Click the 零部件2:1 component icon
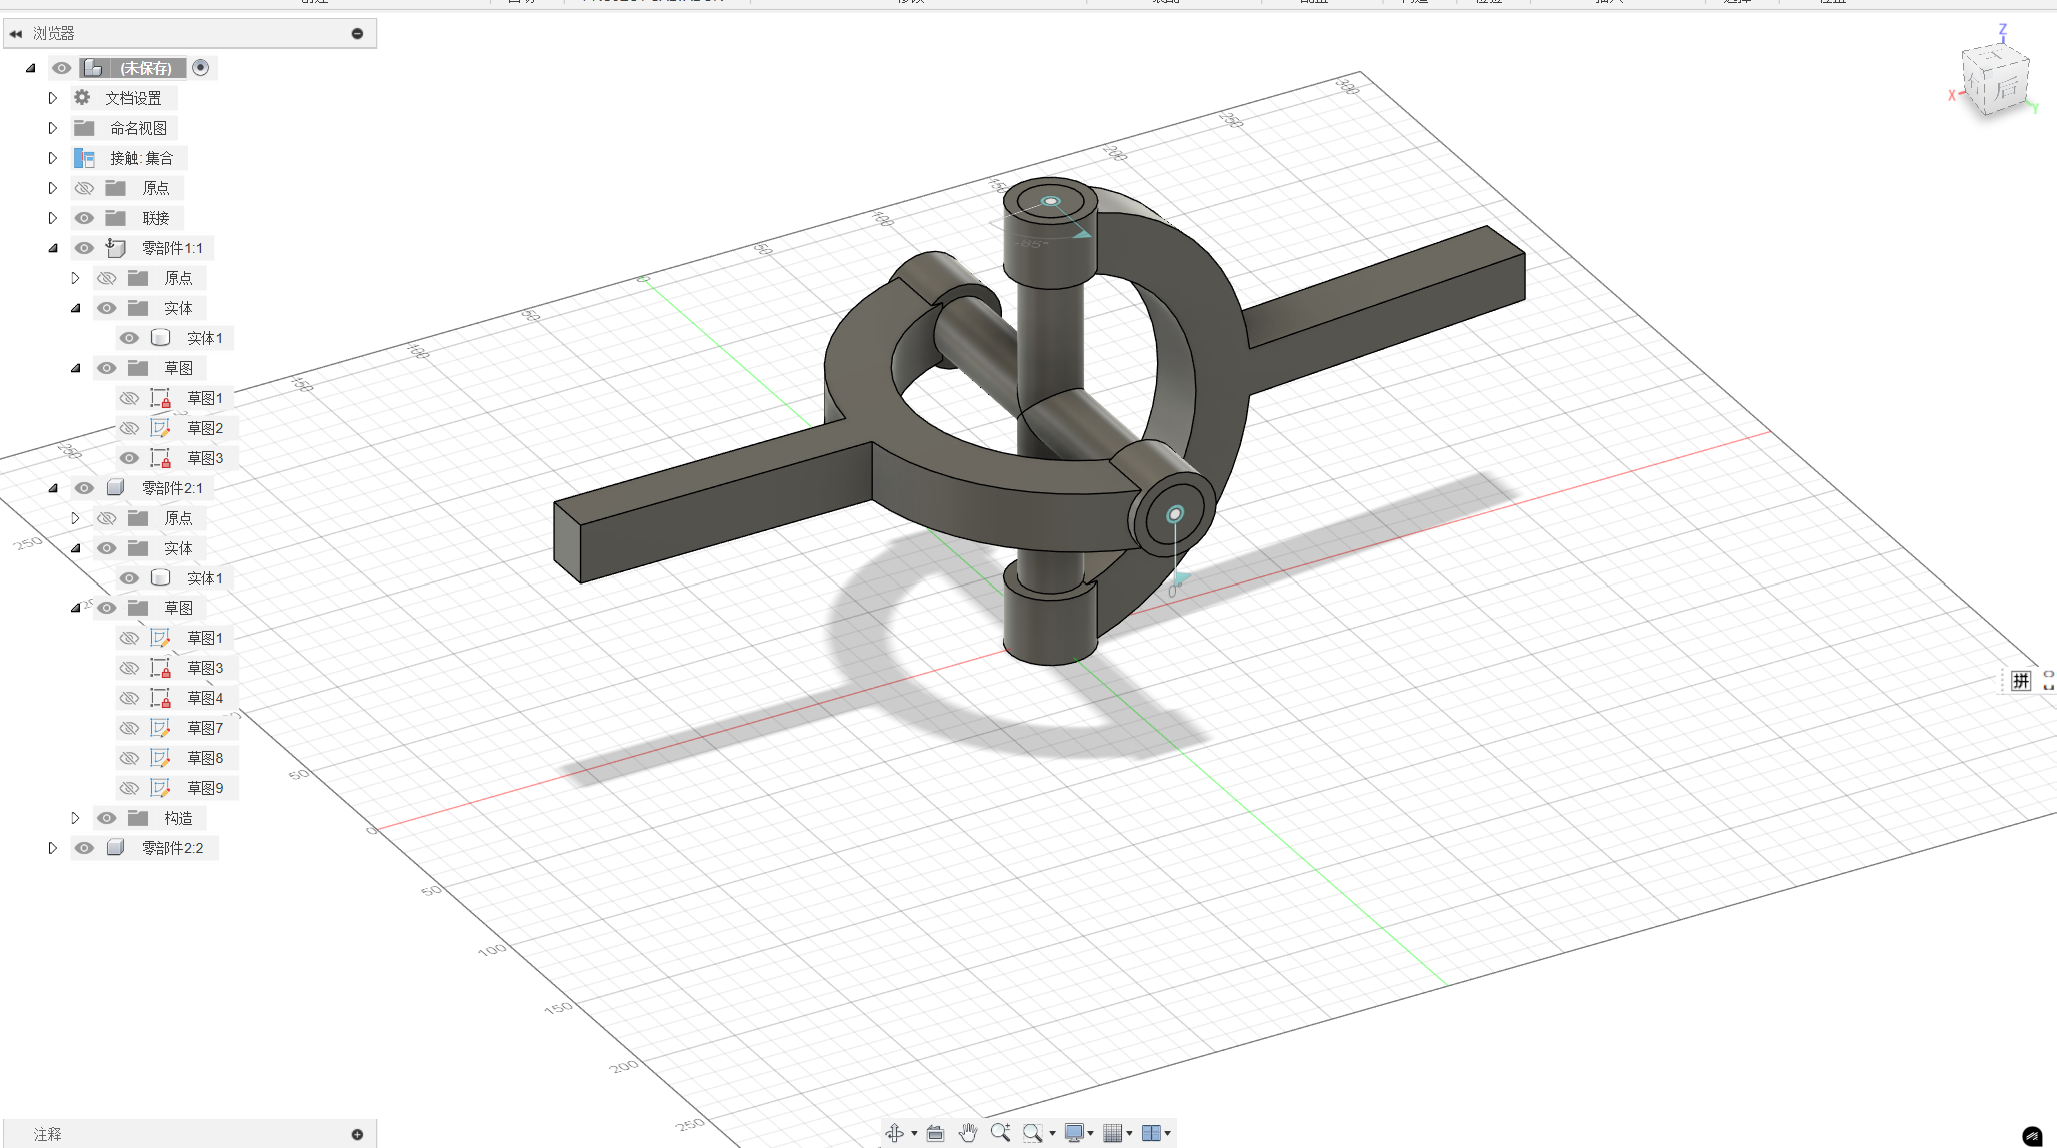Image resolution: width=2057 pixels, height=1148 pixels. point(116,488)
